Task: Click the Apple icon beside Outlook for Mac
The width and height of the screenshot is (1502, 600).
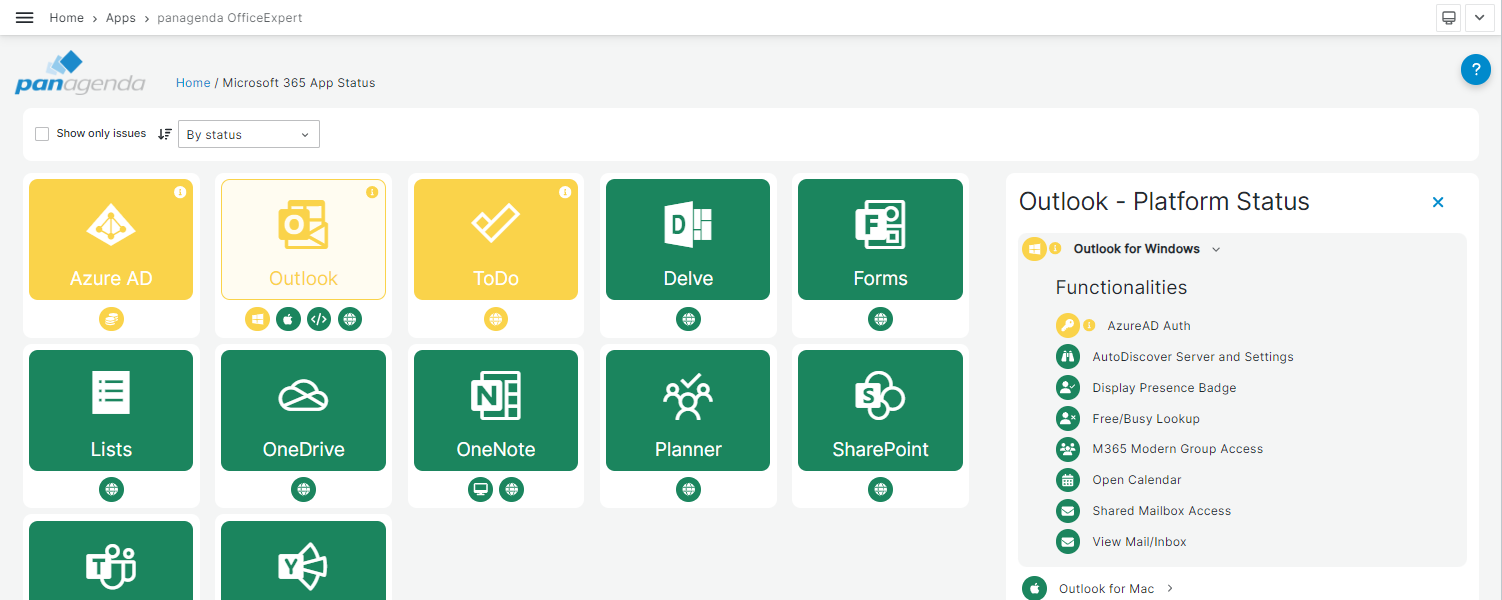Action: click(x=1034, y=588)
